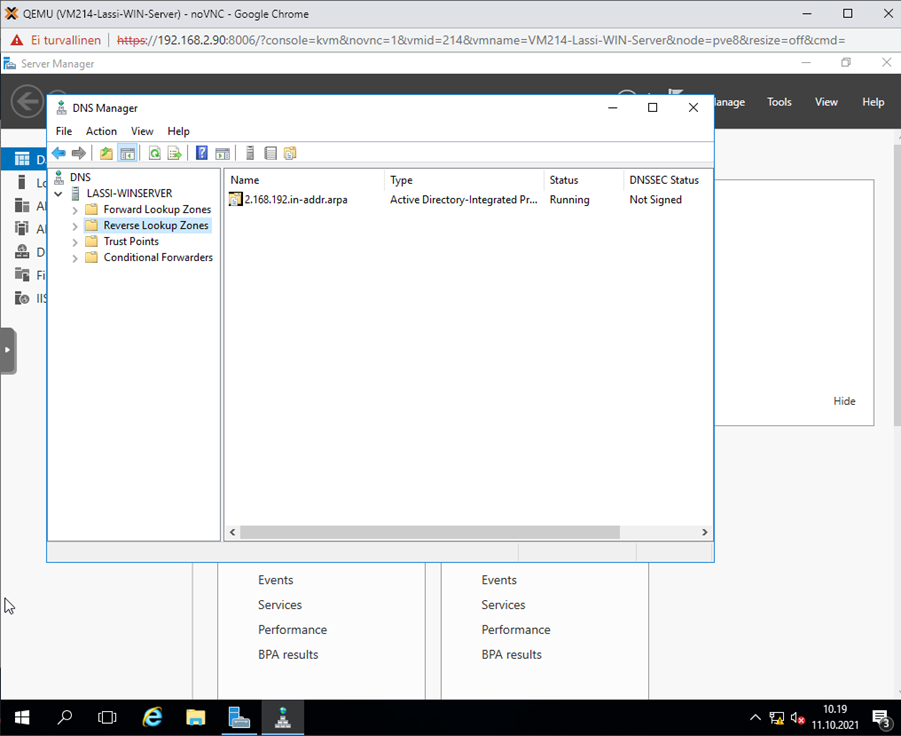
Task: Click the right arrow of the horizontal scrollbar
Action: (x=704, y=532)
